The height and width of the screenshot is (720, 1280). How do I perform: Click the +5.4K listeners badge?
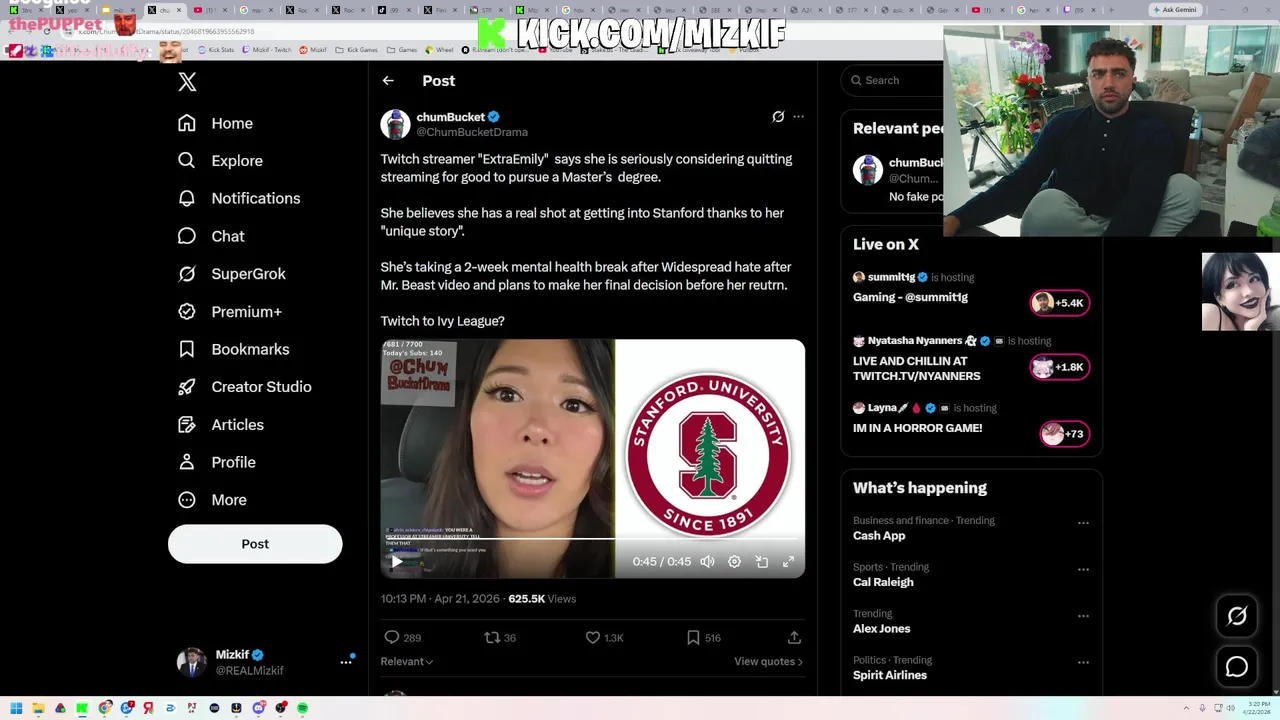point(1060,303)
